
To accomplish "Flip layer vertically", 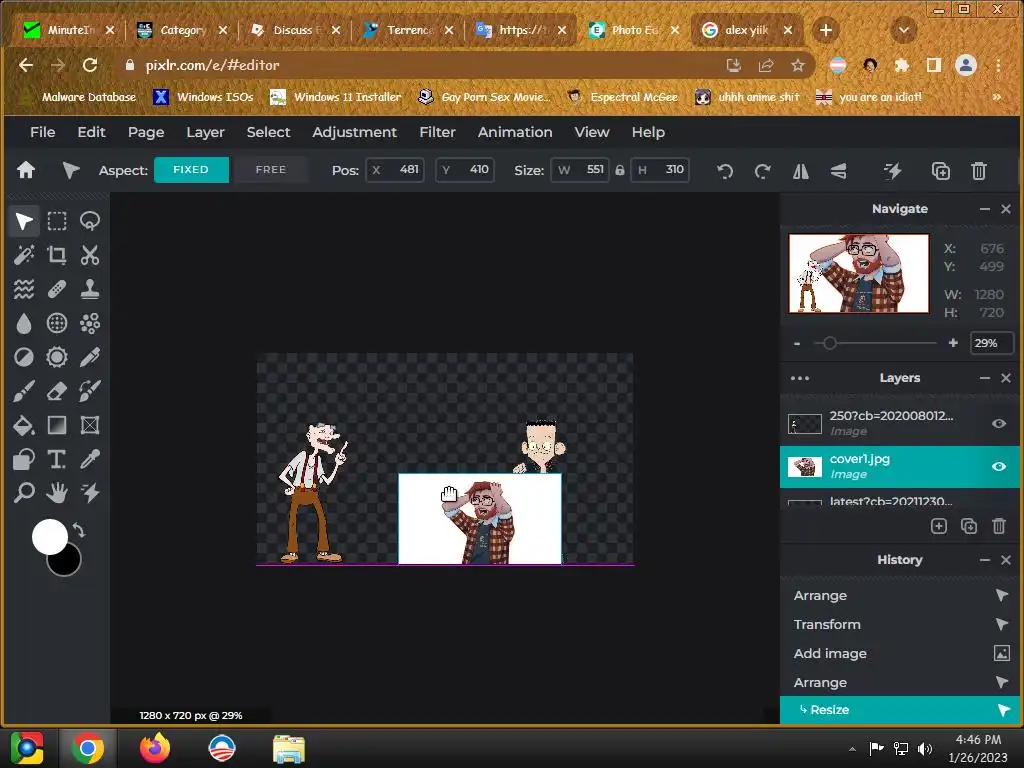I will pyautogui.click(x=839, y=171).
